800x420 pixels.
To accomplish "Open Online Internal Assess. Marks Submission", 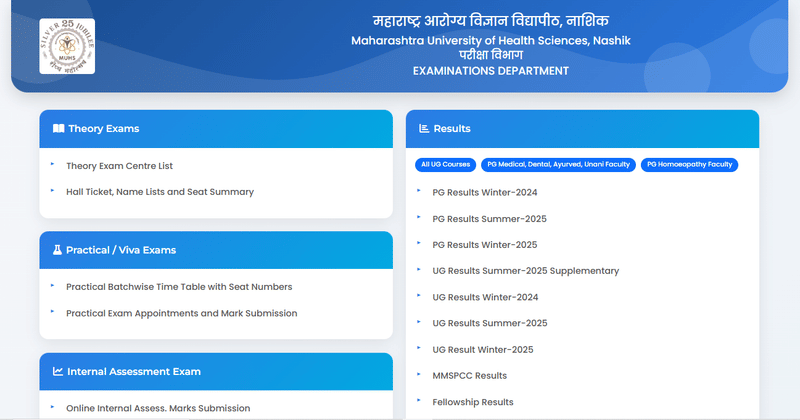I will pos(158,408).
